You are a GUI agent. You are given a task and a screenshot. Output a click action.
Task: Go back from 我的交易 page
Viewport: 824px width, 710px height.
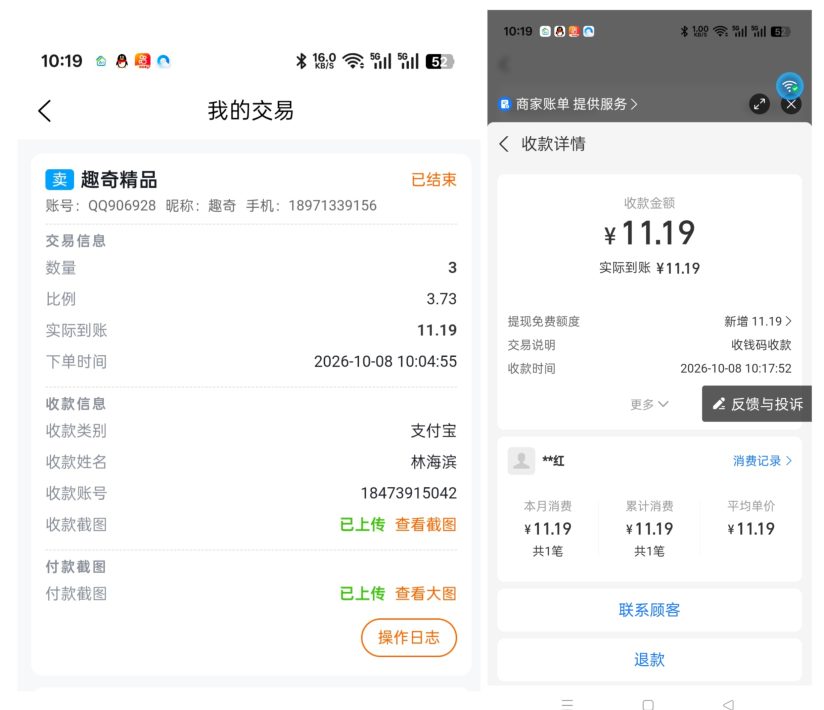45,111
